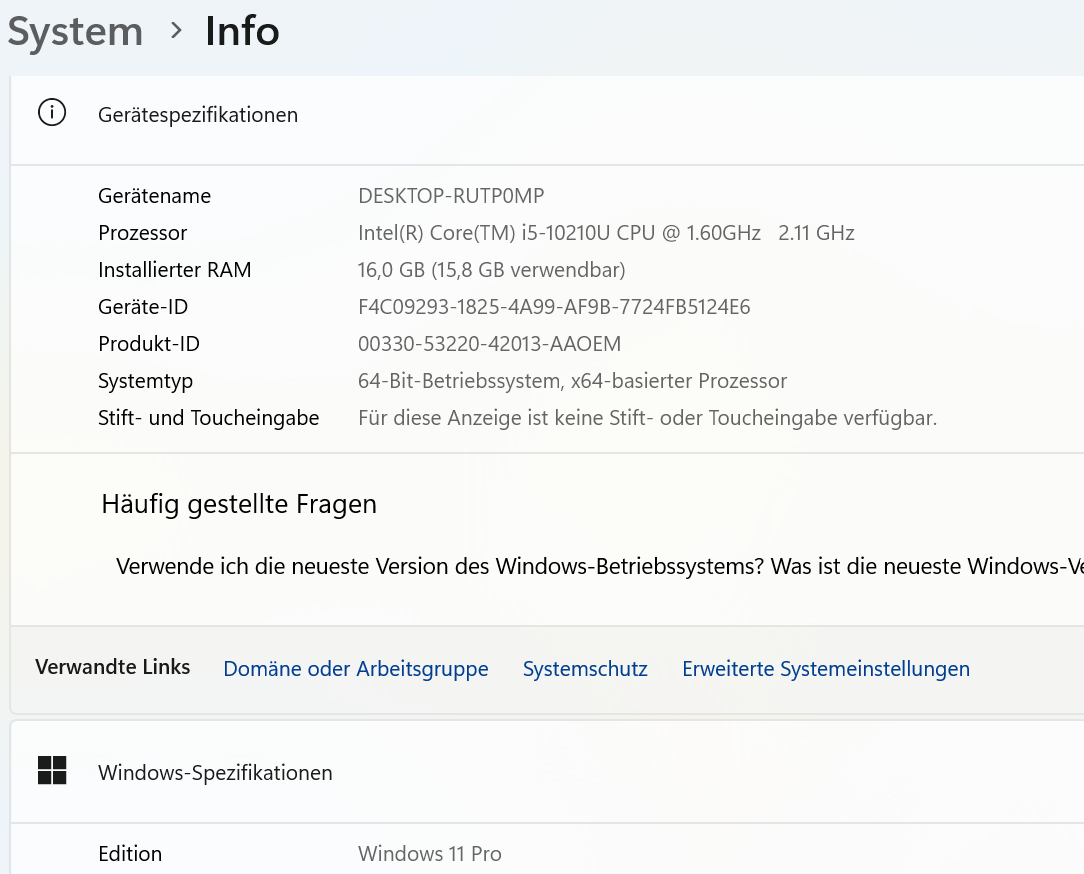Select processor value Intel Core i5-10210U
The width and height of the screenshot is (1084, 874).
(x=606, y=233)
